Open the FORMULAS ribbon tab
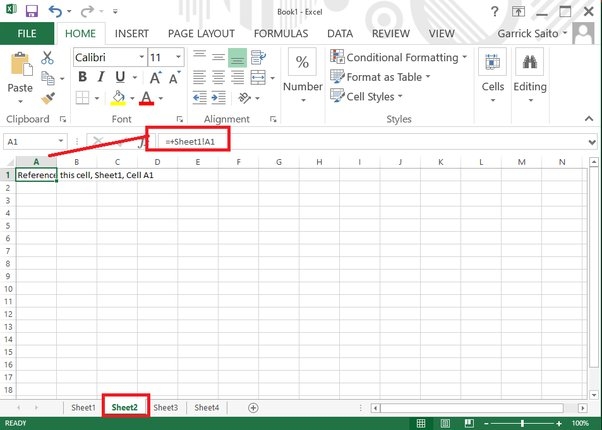602x430 pixels. click(281, 33)
